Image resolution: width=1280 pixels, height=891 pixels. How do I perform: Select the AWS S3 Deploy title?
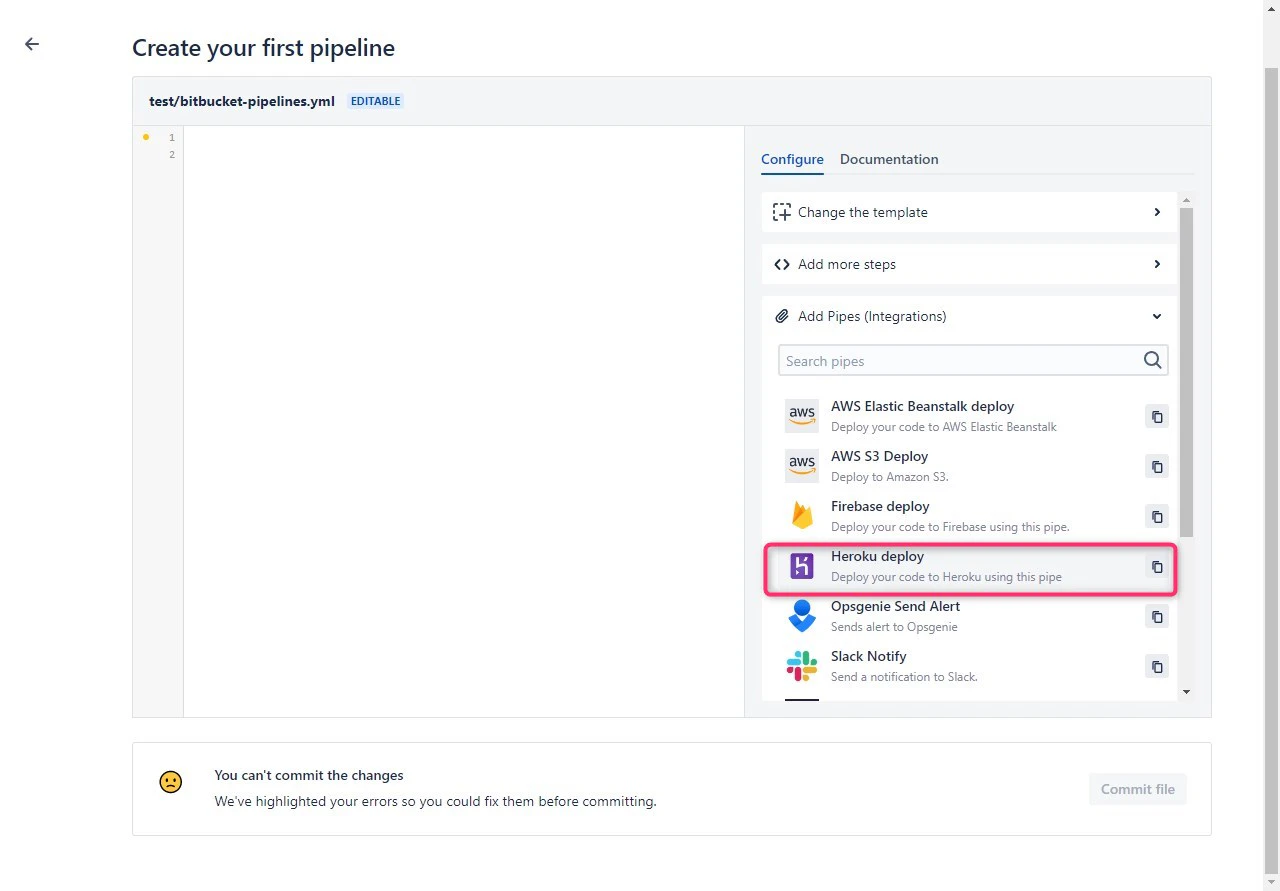pyautogui.click(x=879, y=456)
